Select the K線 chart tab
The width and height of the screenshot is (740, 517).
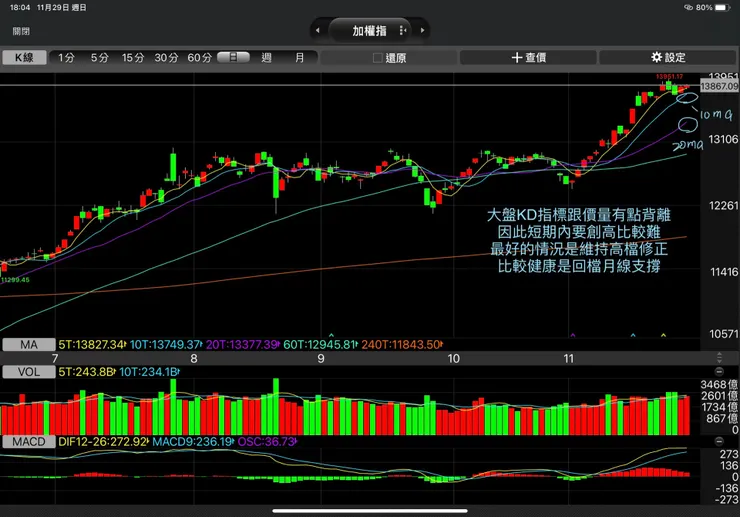pos(25,58)
